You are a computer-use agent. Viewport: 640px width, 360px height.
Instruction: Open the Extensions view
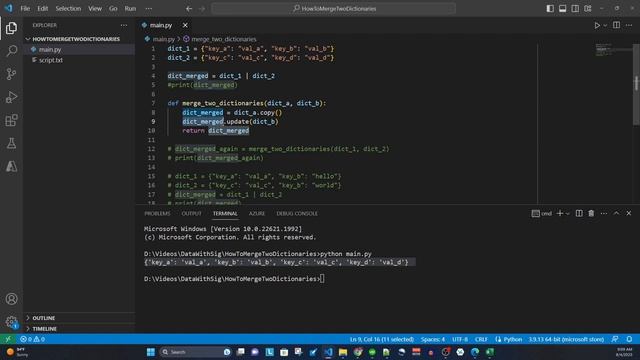(x=11, y=120)
